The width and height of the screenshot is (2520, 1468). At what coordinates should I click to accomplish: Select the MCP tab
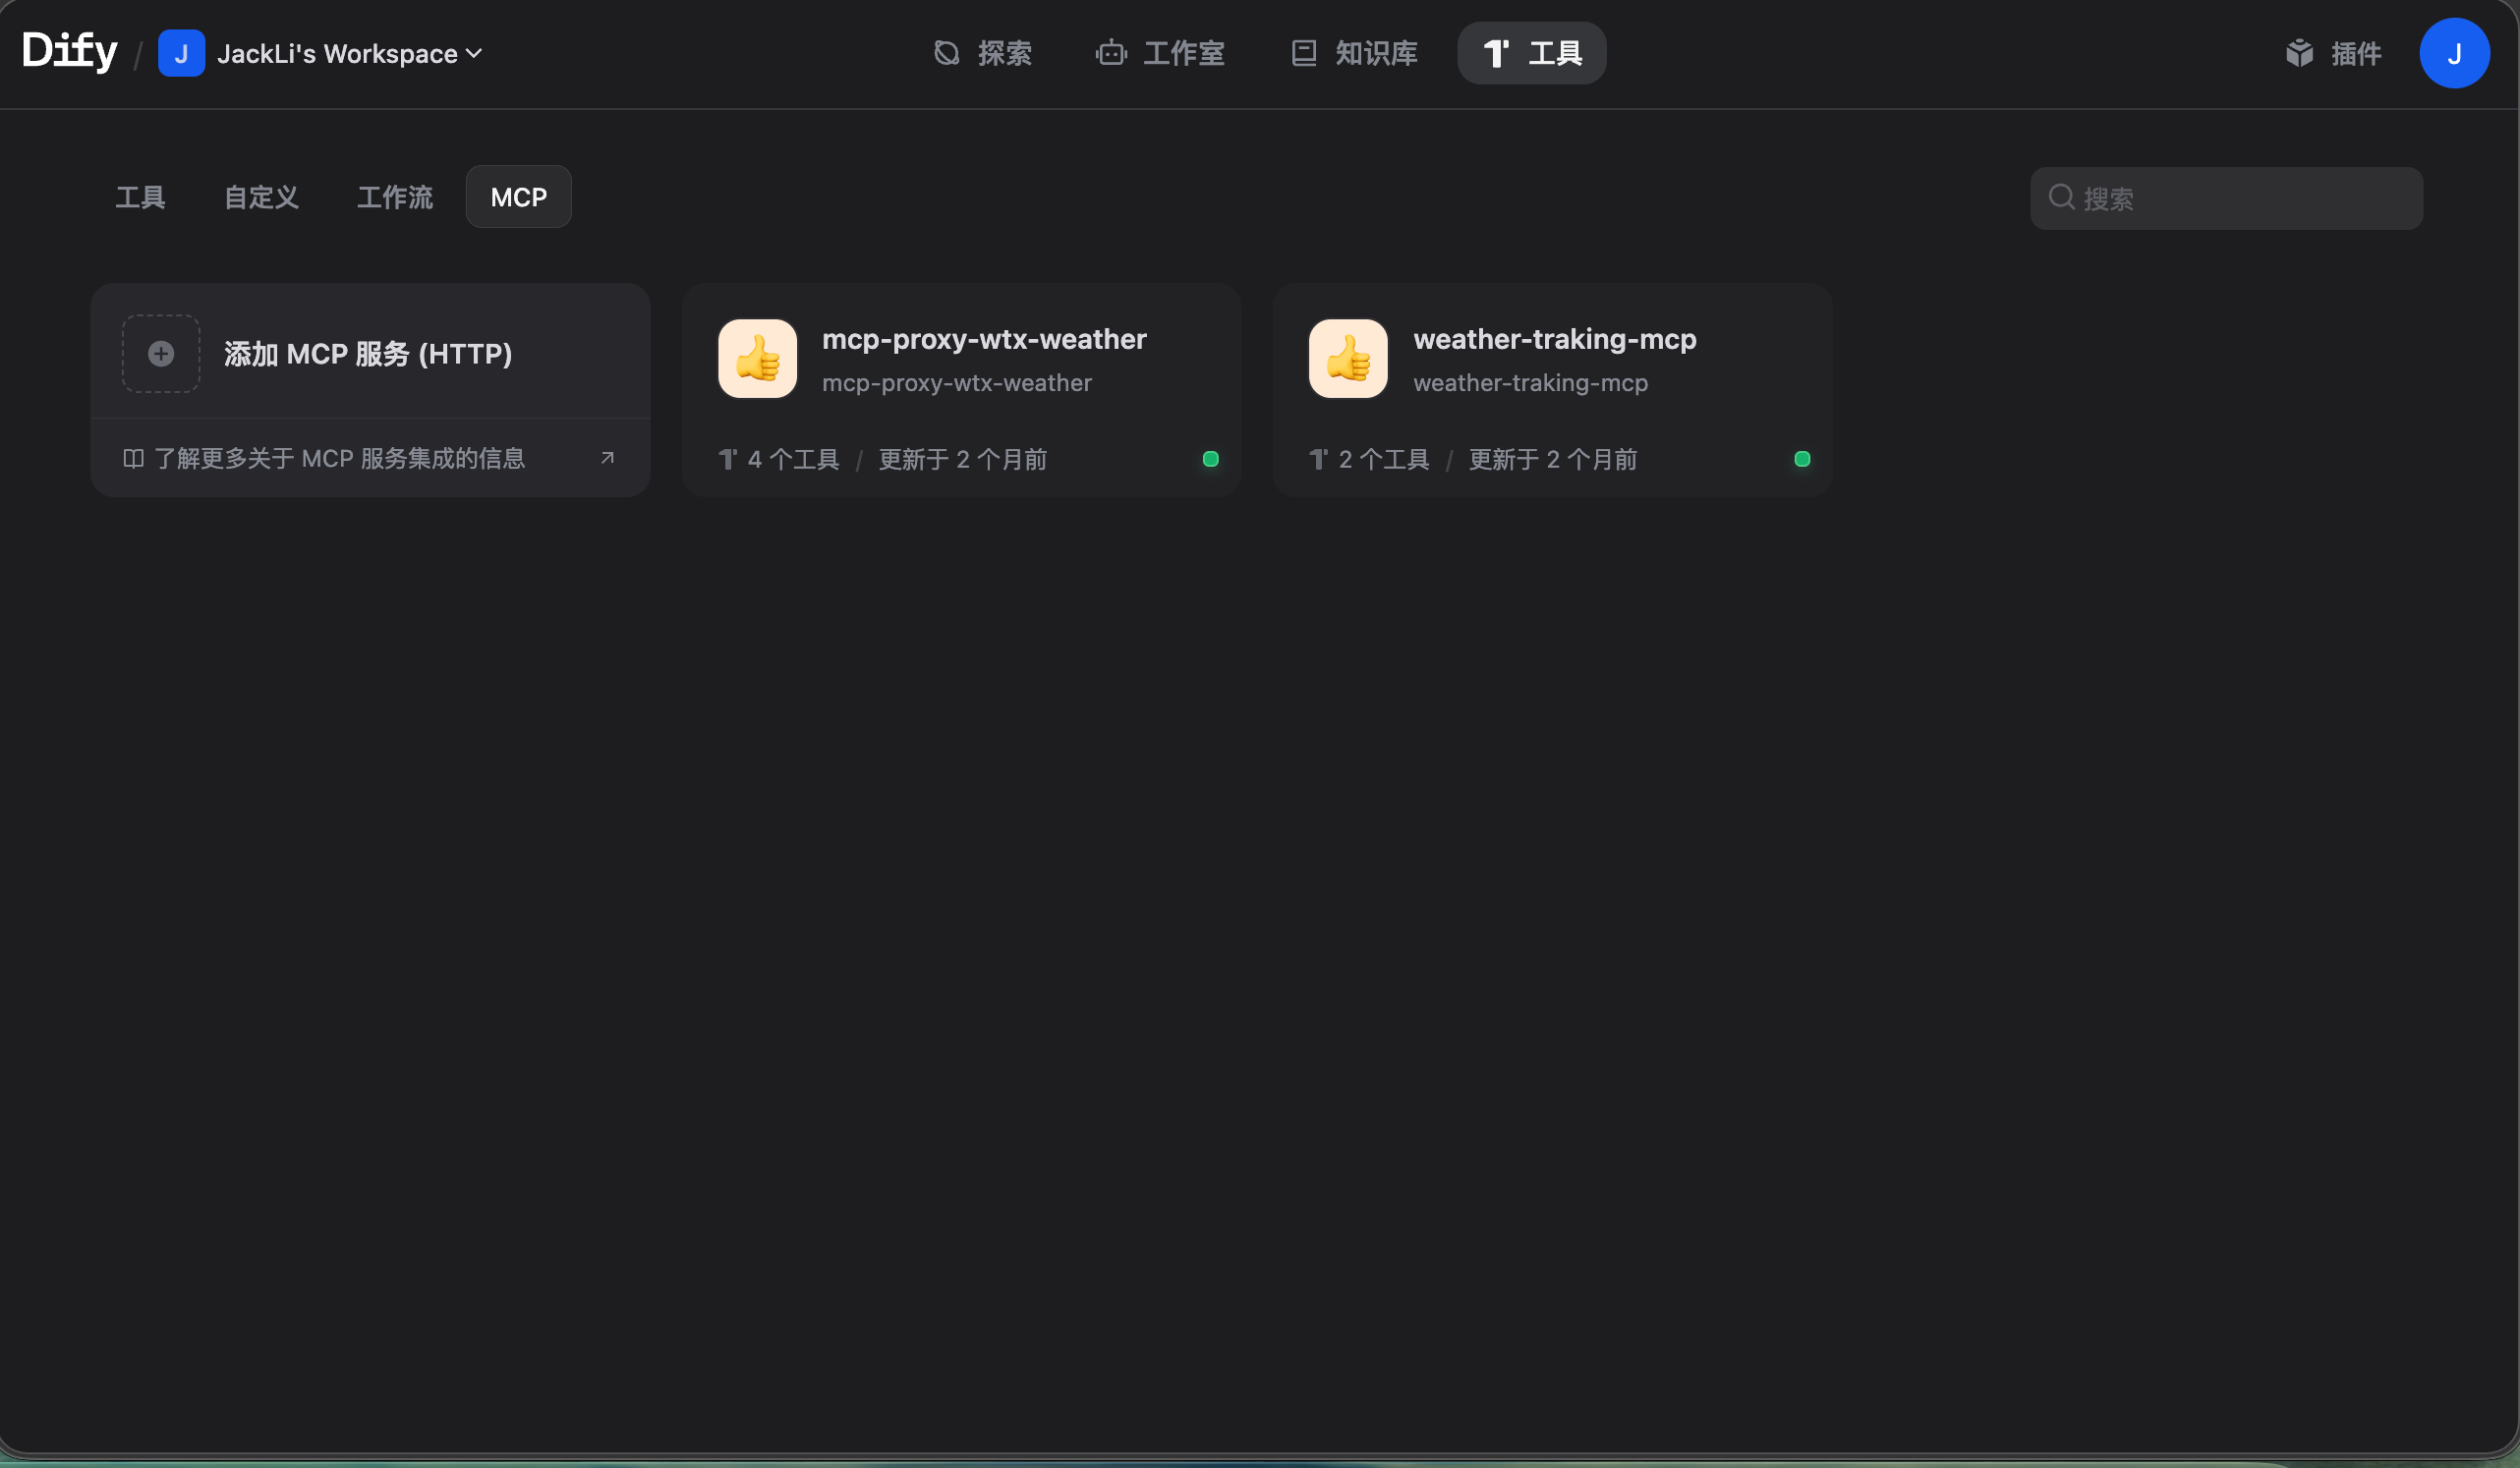coord(518,197)
